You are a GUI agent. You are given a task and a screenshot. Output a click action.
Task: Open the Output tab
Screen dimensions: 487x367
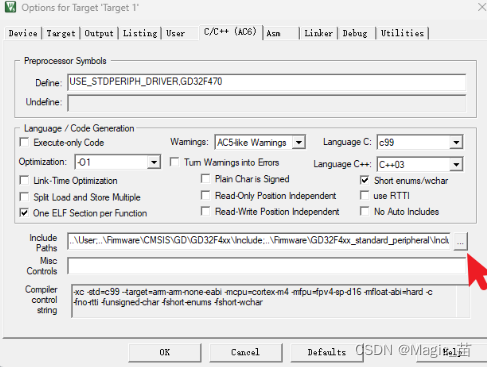pyautogui.click(x=99, y=33)
